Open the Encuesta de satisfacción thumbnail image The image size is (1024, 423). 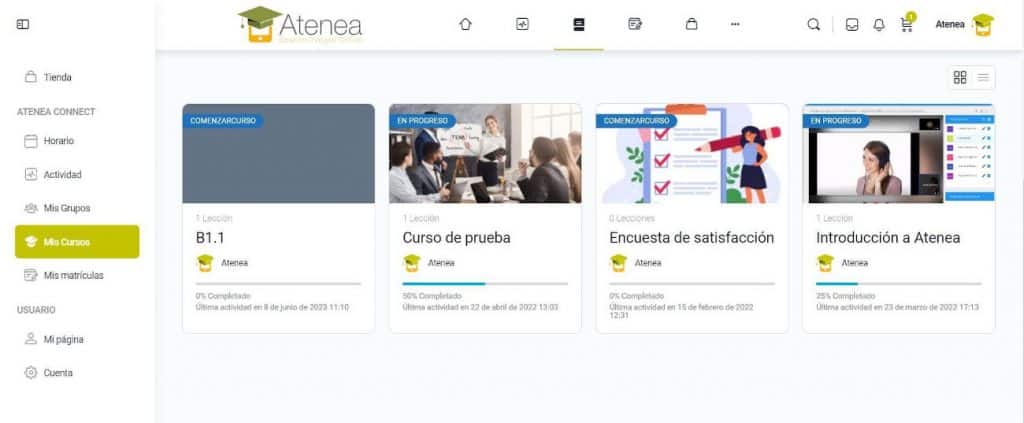click(x=692, y=153)
